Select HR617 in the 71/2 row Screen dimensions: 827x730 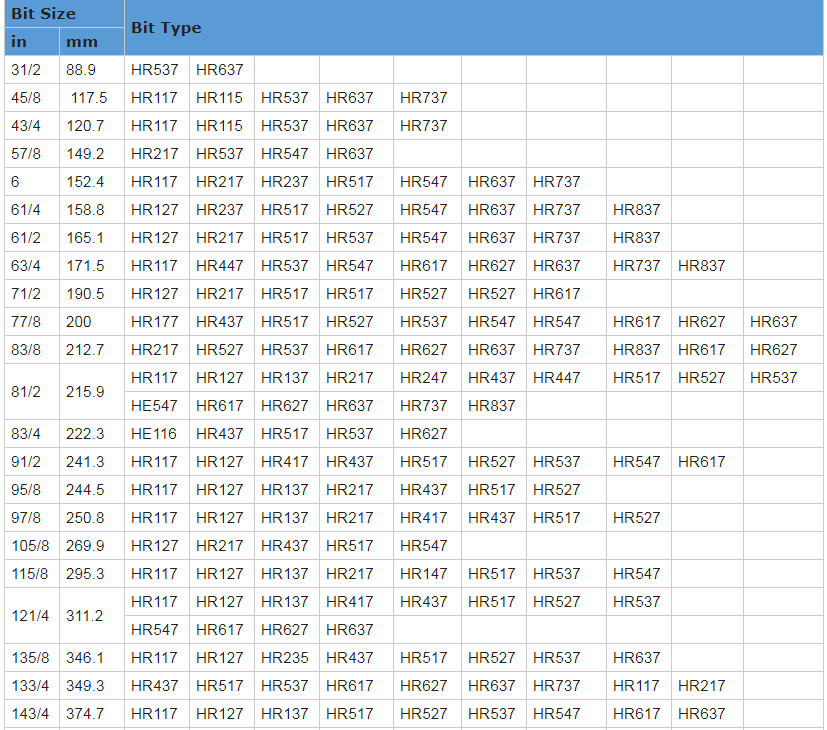[556, 294]
